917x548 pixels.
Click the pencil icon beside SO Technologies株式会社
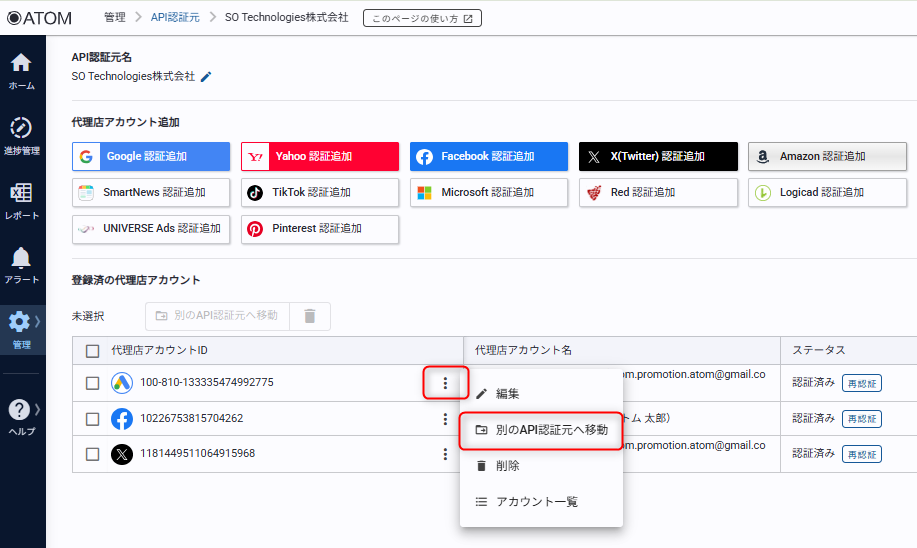pyautogui.click(x=207, y=76)
